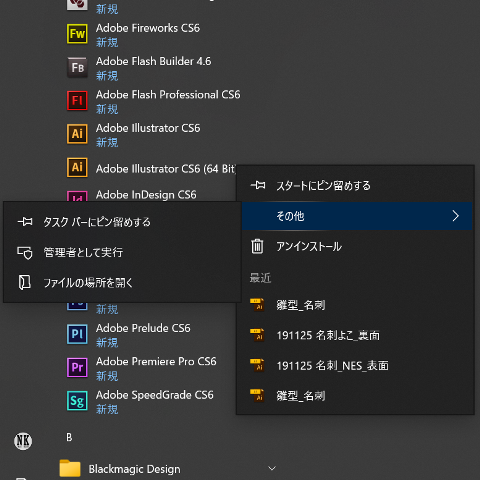Expand the Blackmagic Design folder chevron
Screen dimensions: 480x480
(272, 468)
